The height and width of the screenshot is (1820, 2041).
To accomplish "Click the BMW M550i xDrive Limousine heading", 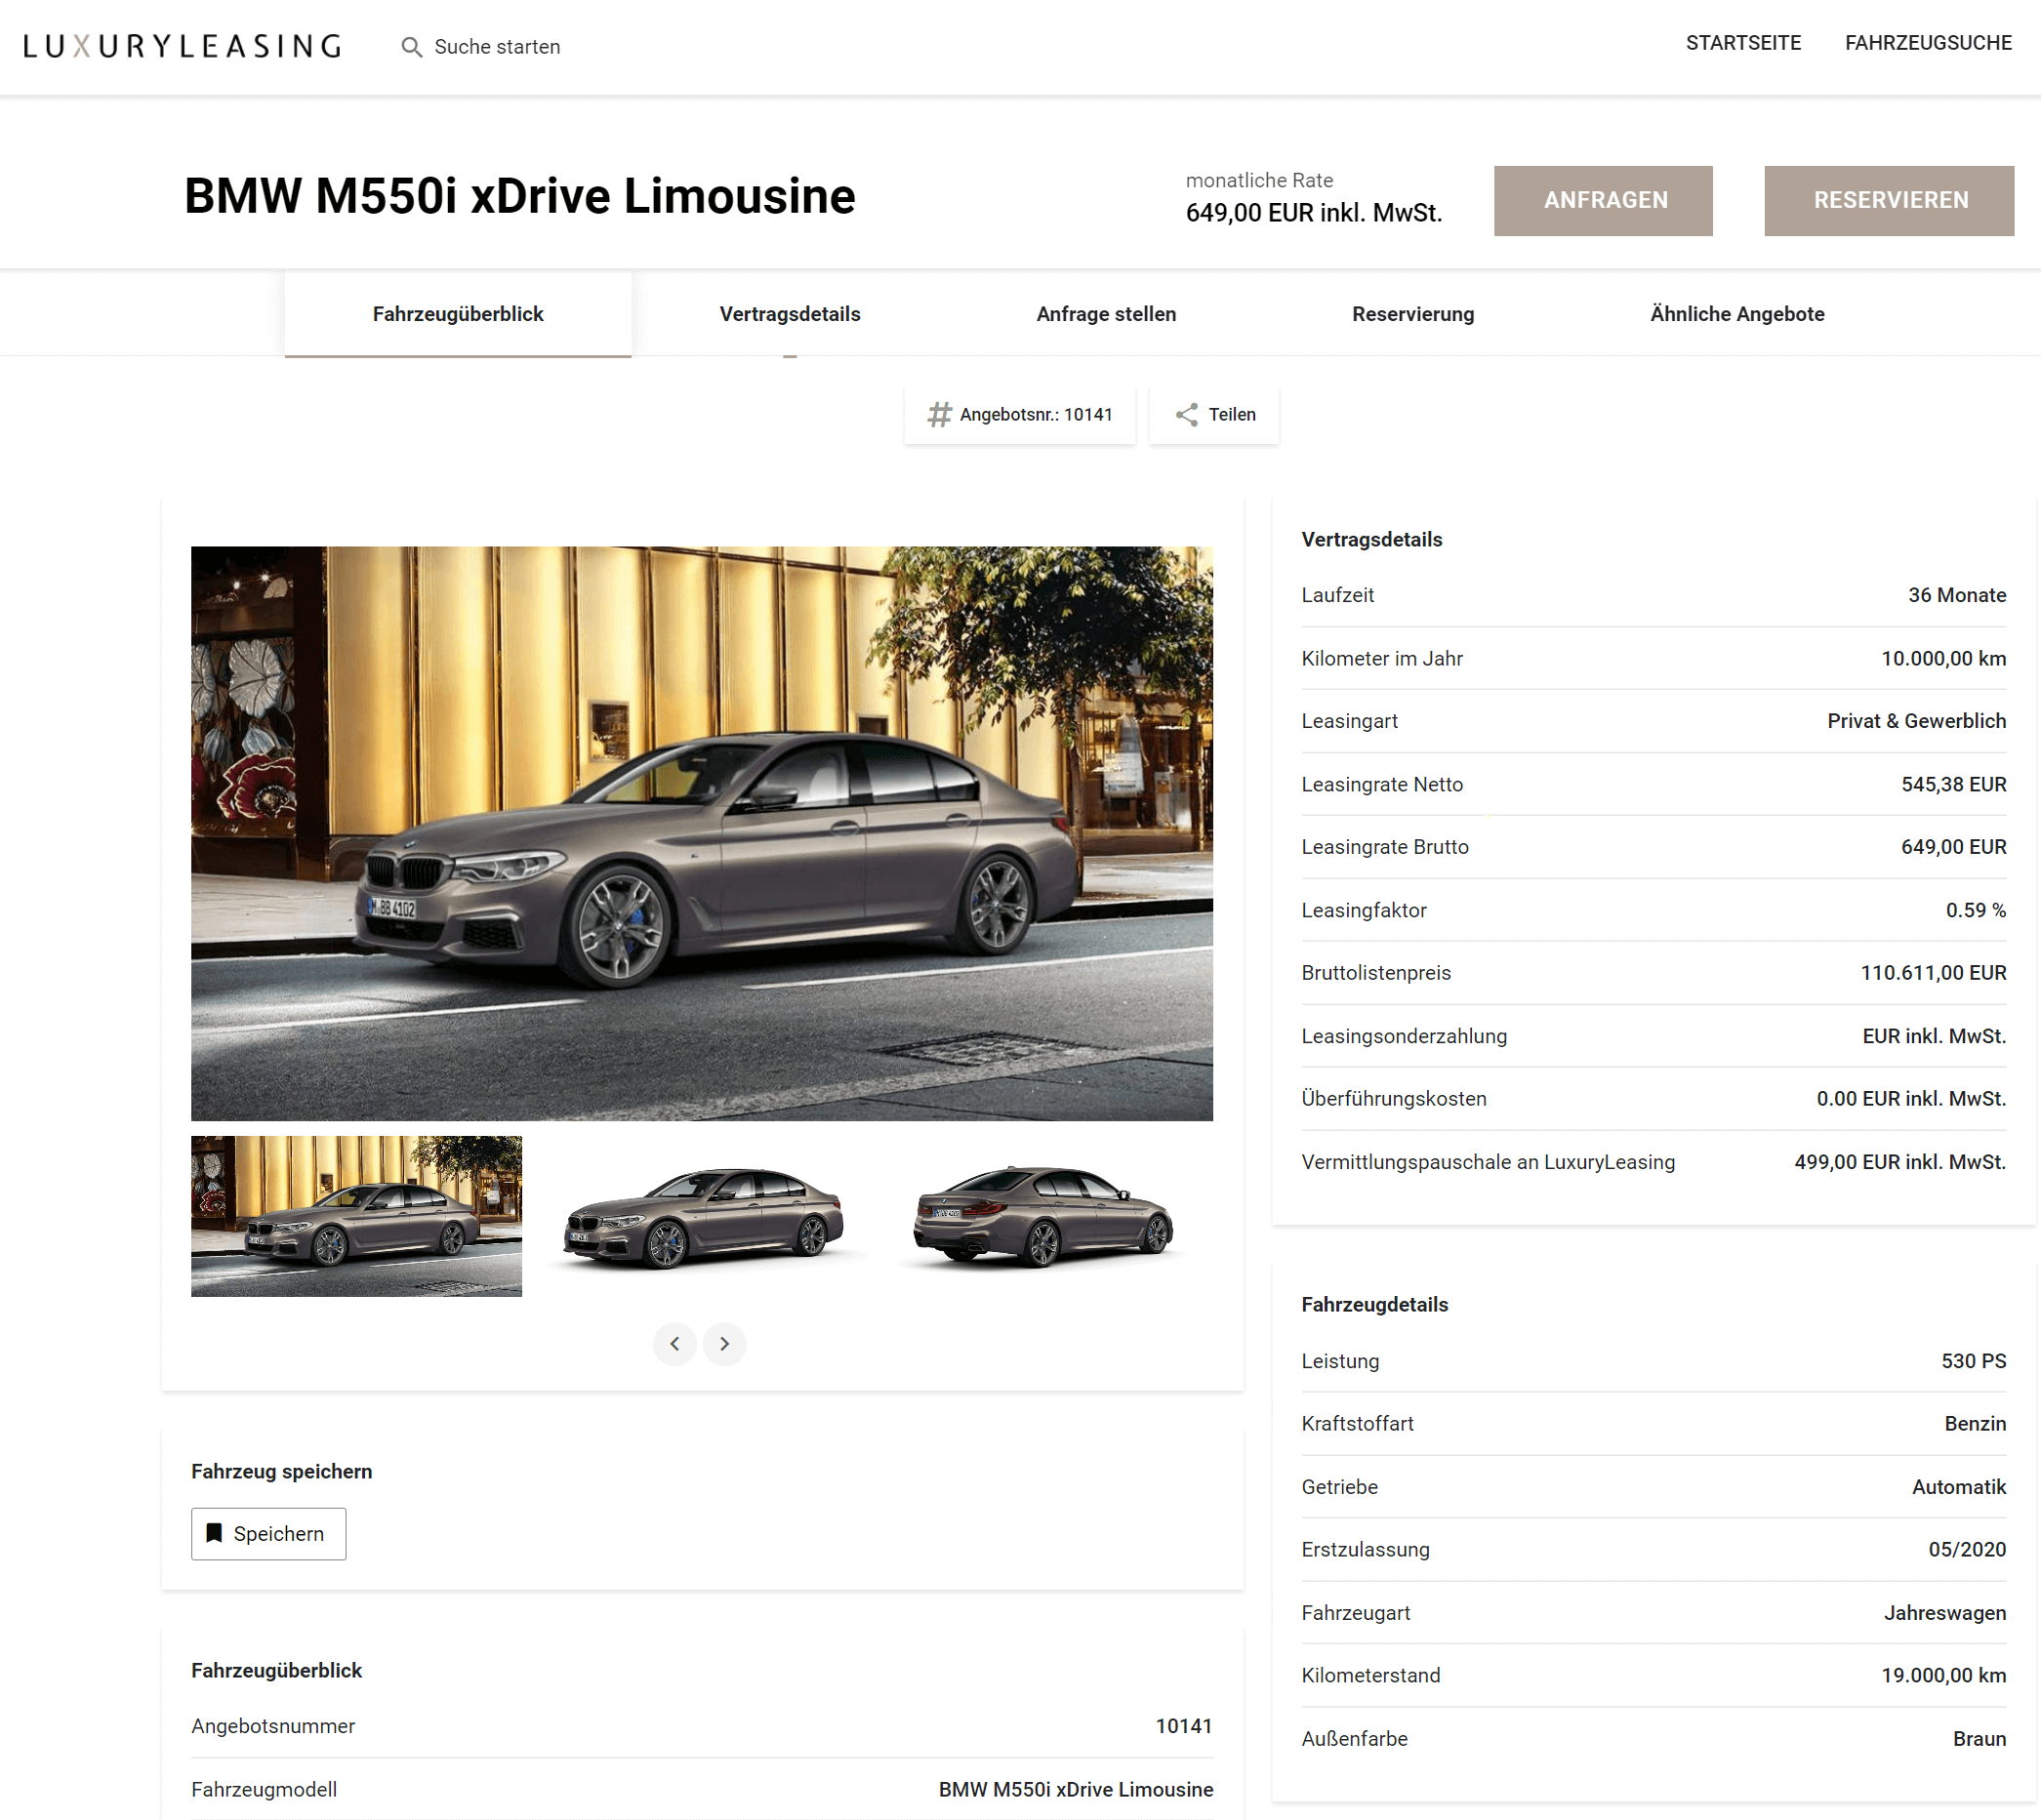I will (x=520, y=196).
